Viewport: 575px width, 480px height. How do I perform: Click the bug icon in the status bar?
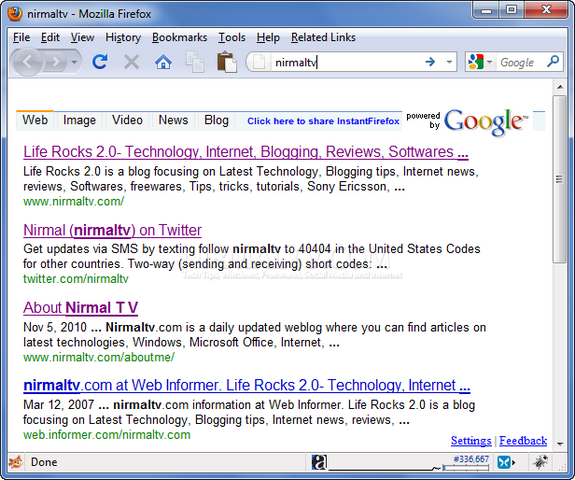541,462
